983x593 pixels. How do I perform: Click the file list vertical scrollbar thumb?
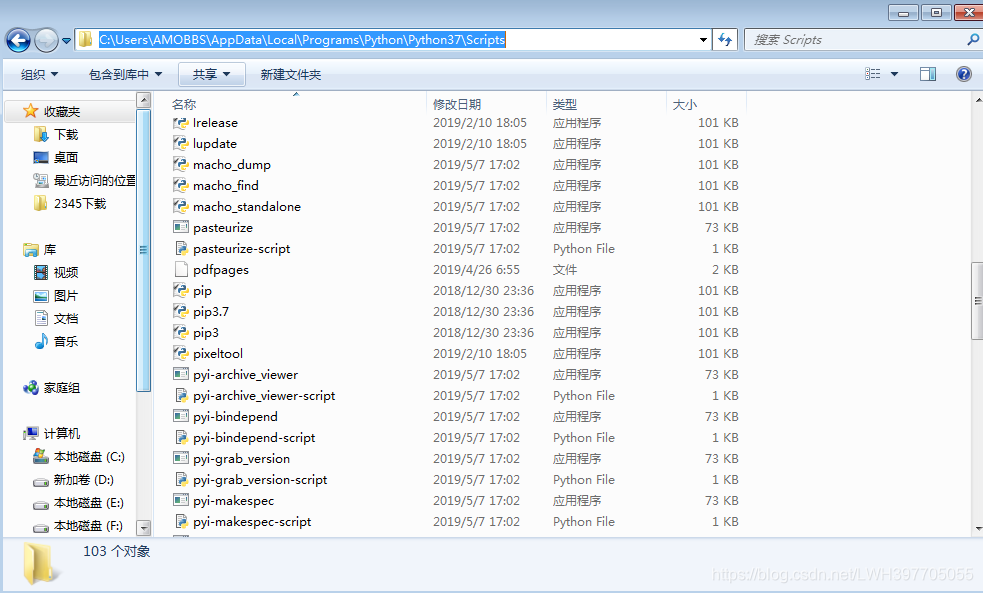977,301
